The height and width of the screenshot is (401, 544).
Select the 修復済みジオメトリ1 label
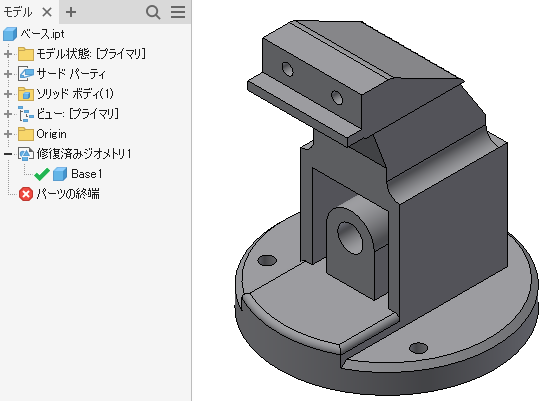click(84, 154)
